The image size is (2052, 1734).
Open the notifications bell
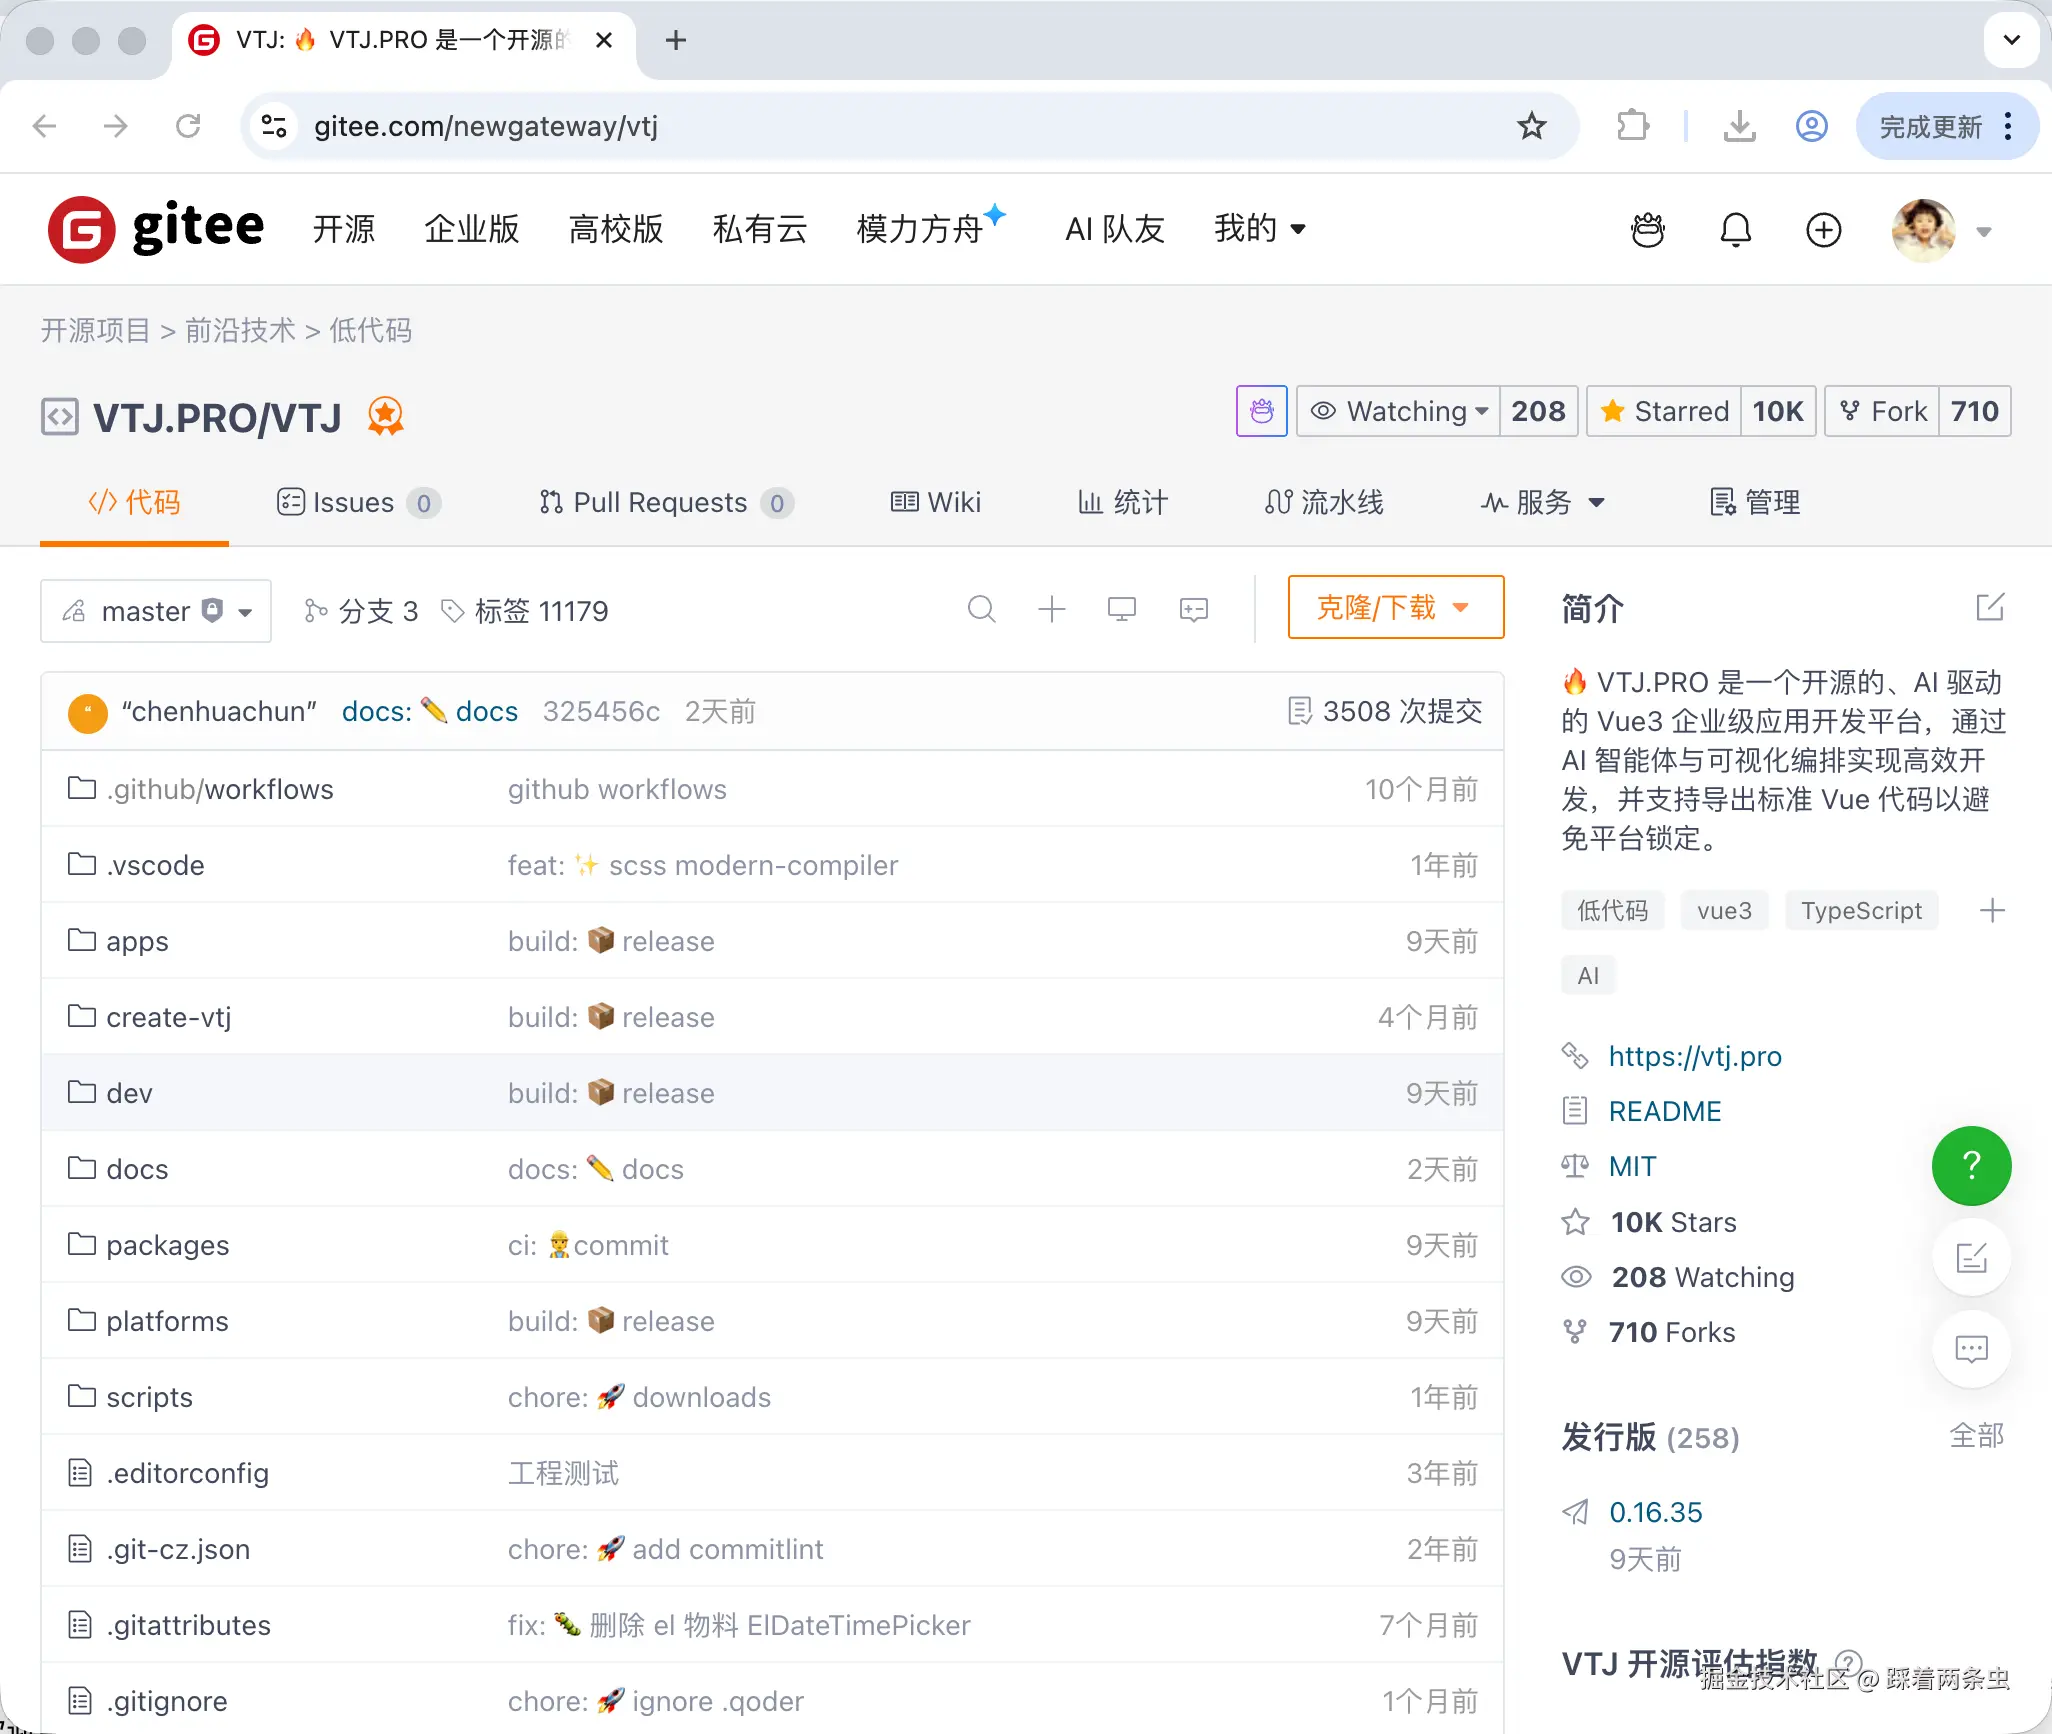click(1735, 230)
